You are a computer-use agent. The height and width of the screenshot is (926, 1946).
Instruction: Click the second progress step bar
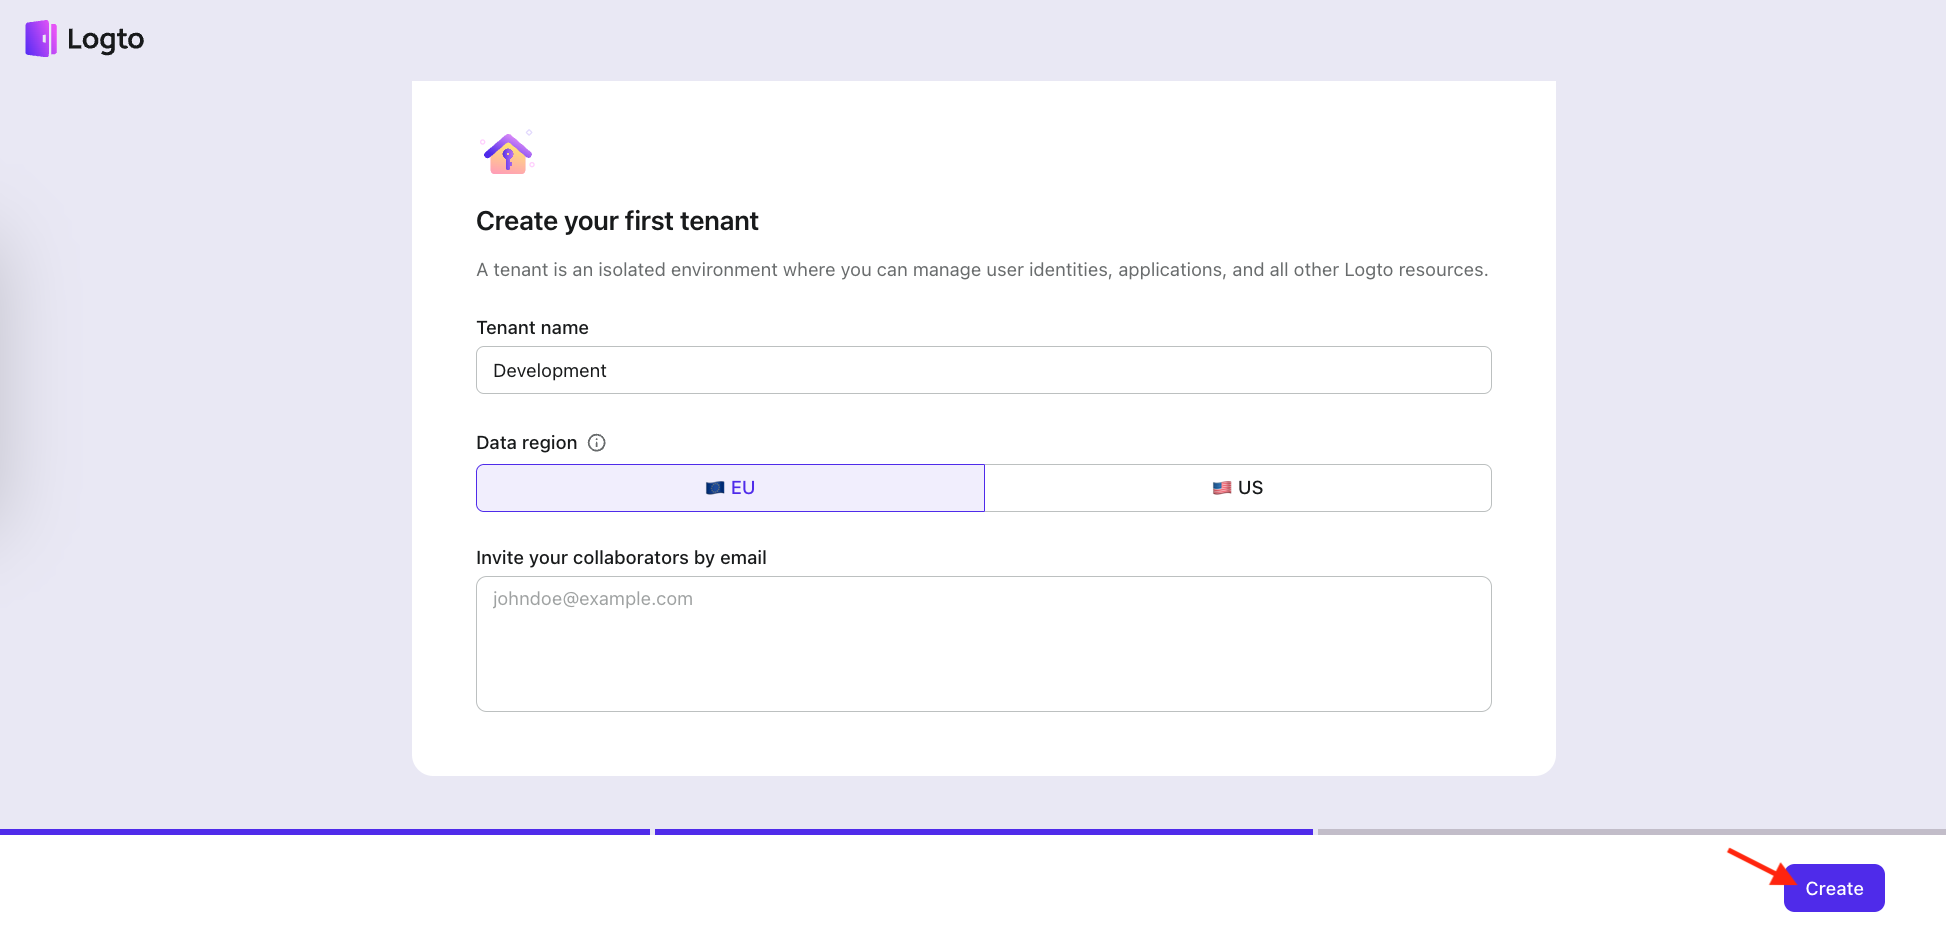point(984,831)
